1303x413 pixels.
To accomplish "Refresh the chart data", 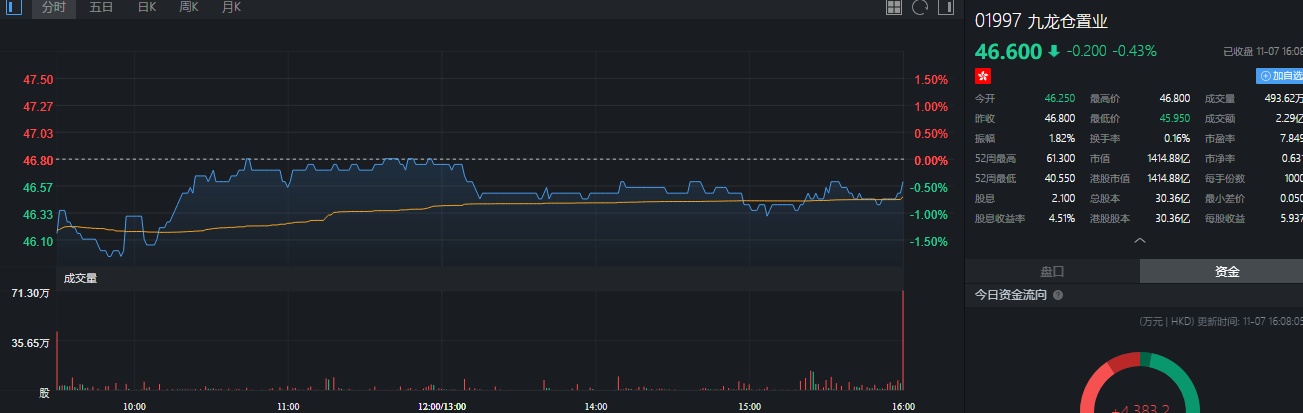I will [920, 8].
